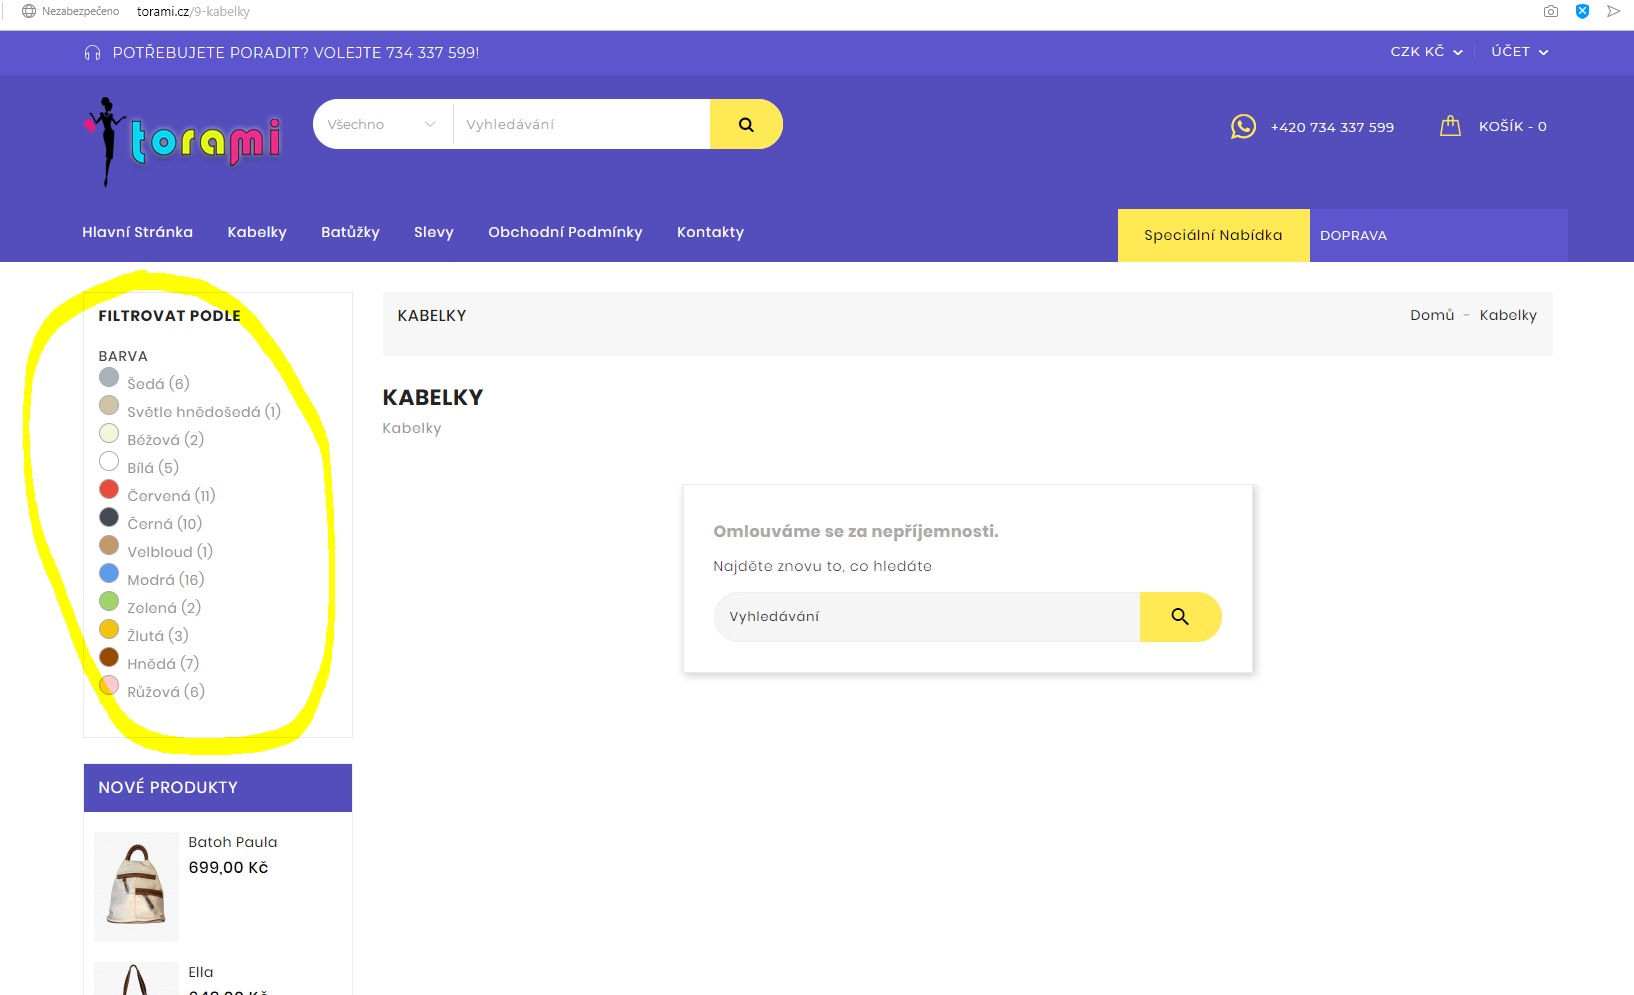Open the ÚČET account dropdown

coord(1520,52)
